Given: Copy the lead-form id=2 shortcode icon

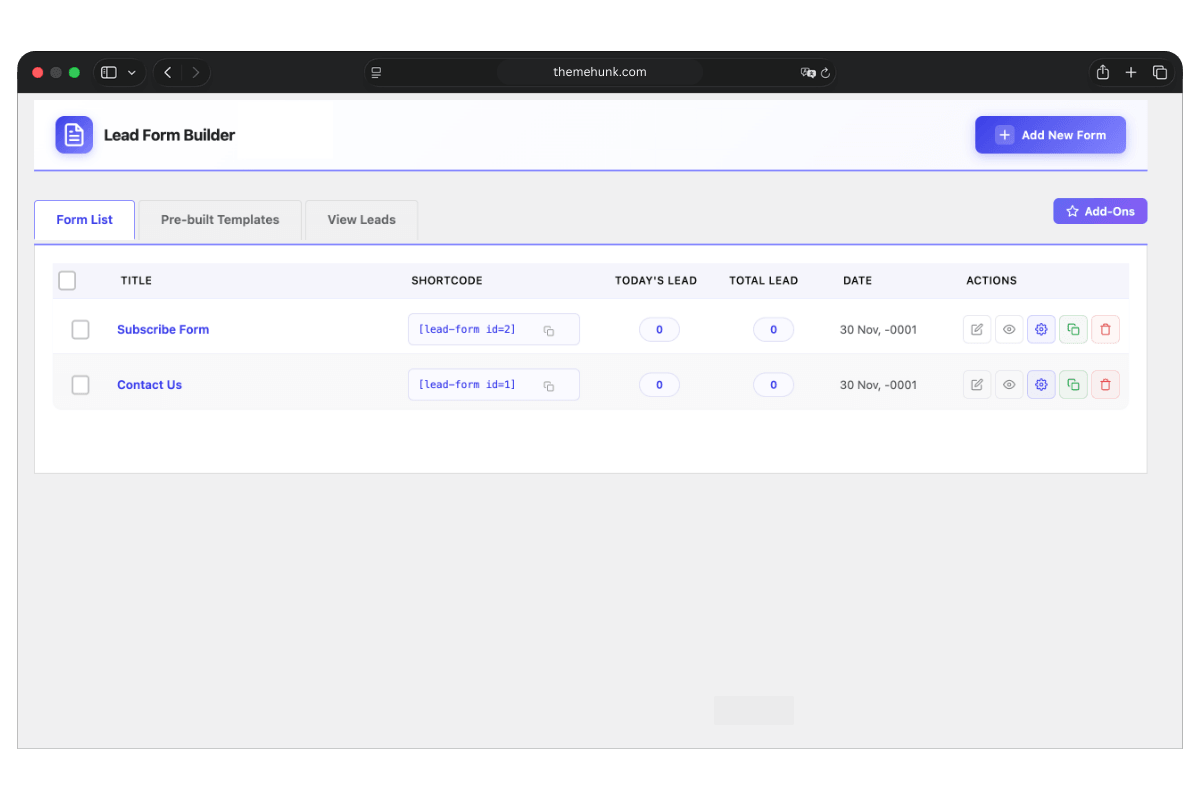Looking at the screenshot, I should click(x=549, y=331).
